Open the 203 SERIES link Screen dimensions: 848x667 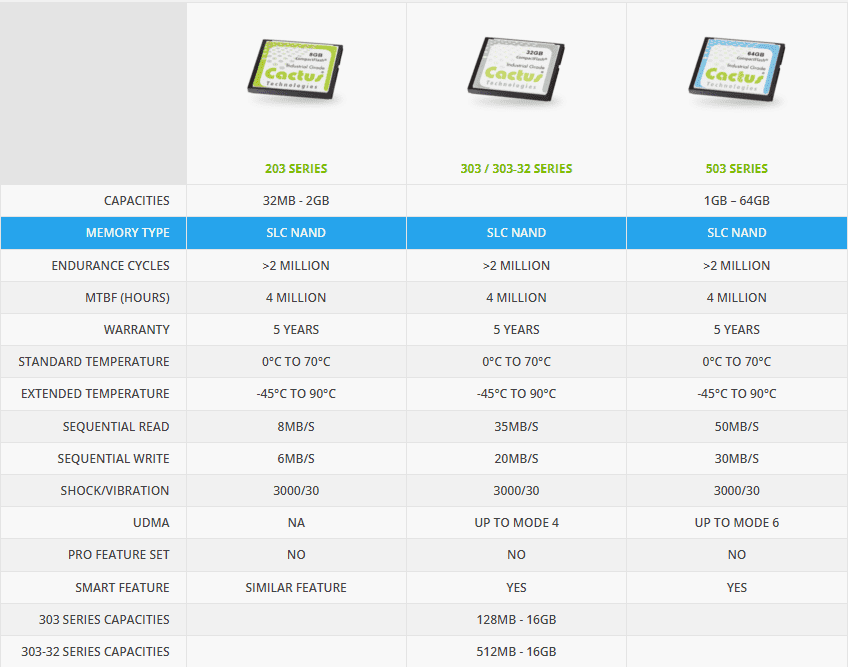tap(296, 169)
